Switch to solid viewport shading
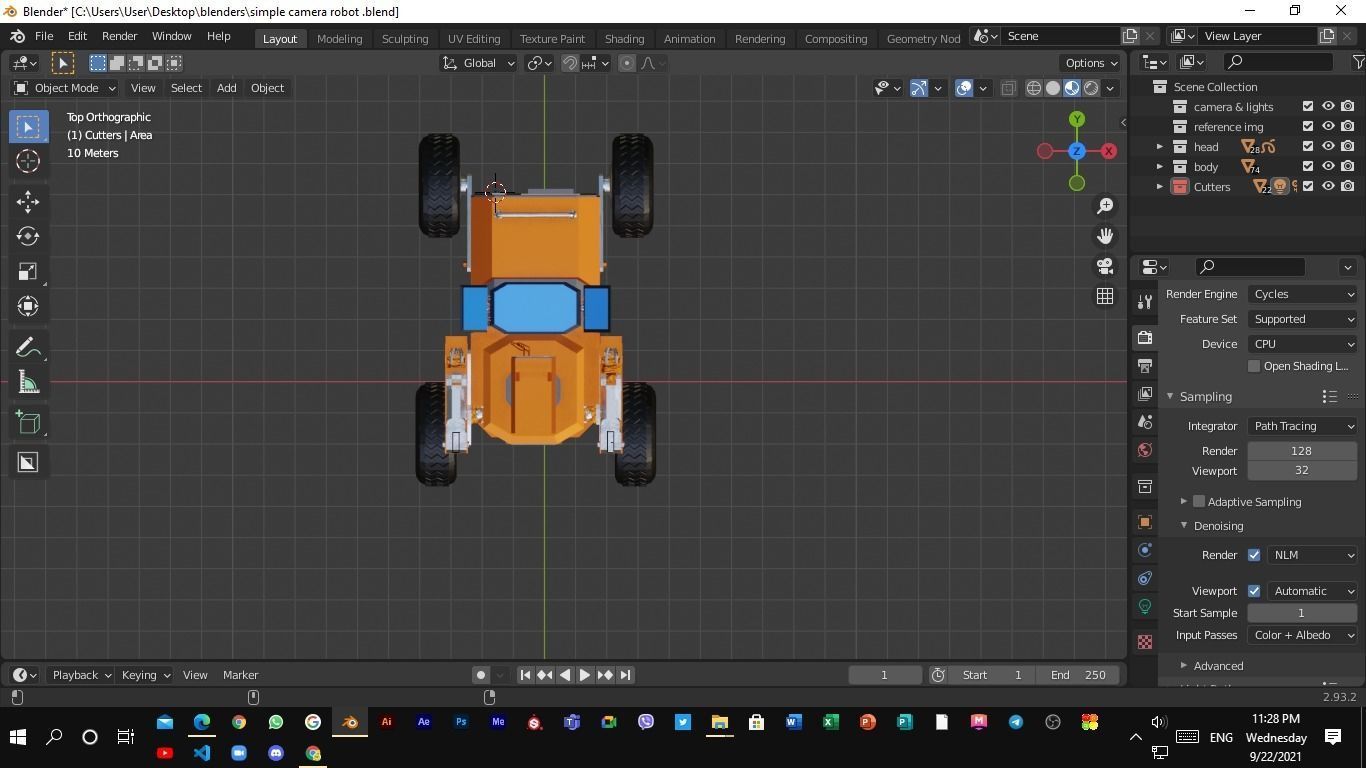Image resolution: width=1366 pixels, height=768 pixels. (1053, 88)
